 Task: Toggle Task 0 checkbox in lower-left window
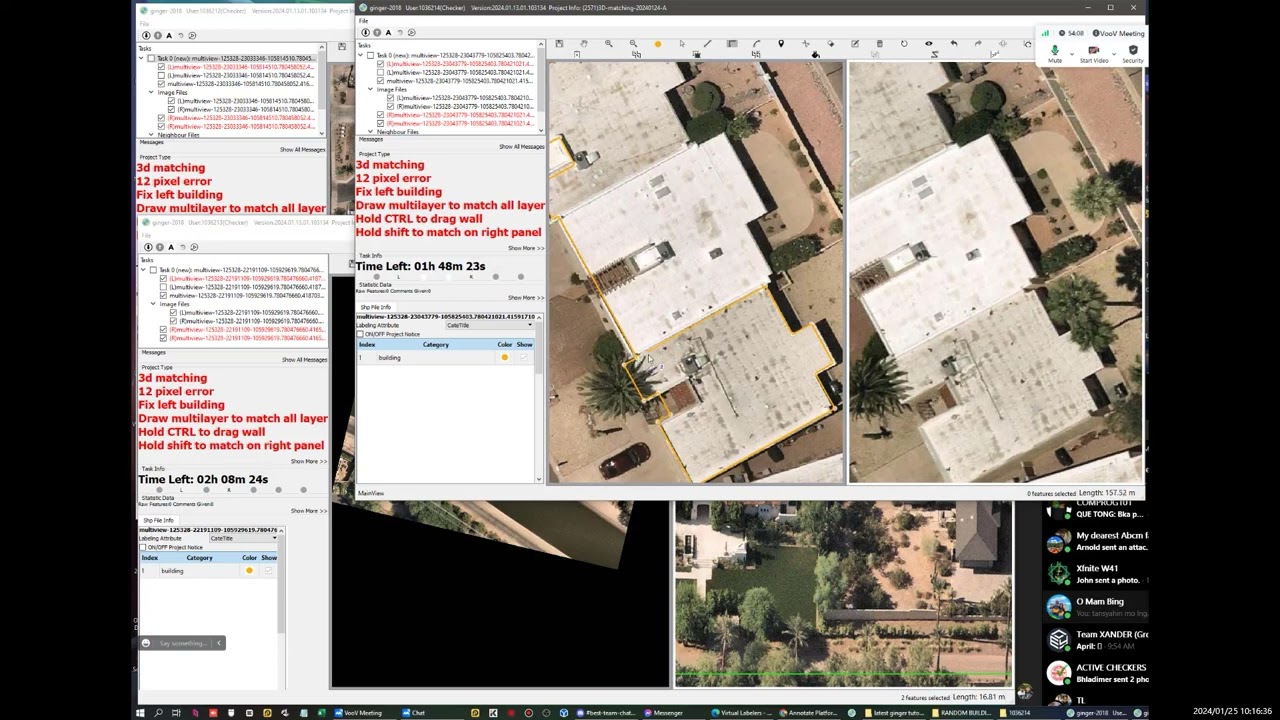point(153,270)
